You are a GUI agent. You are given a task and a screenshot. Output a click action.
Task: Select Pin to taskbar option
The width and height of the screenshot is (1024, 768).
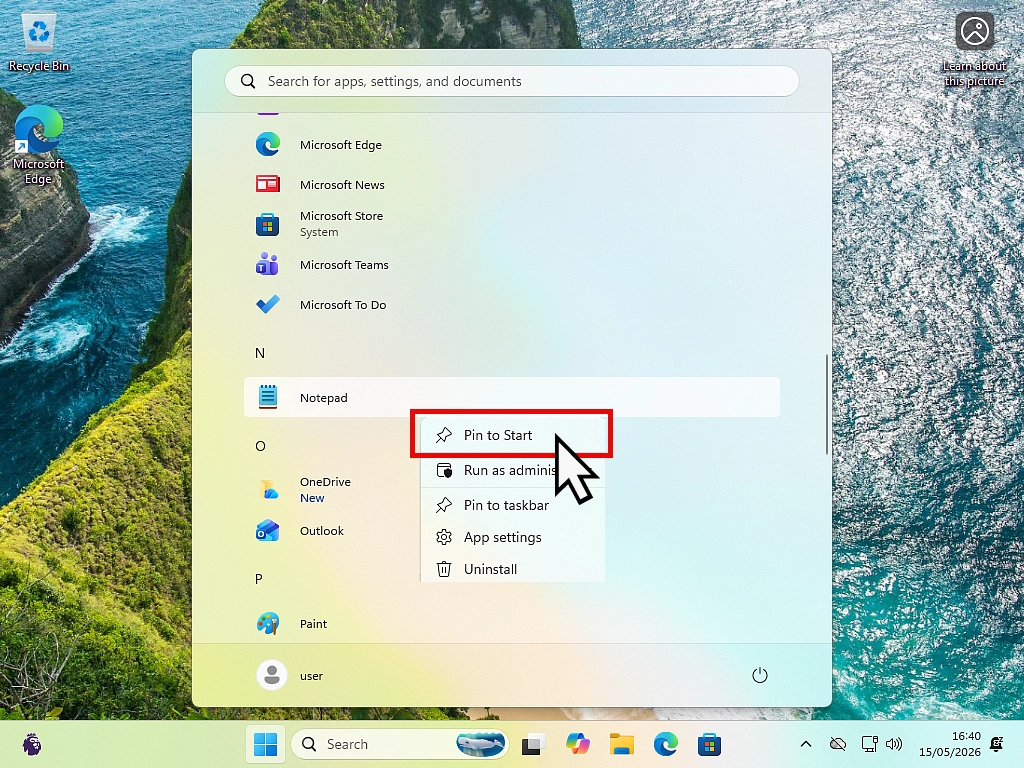(512, 505)
